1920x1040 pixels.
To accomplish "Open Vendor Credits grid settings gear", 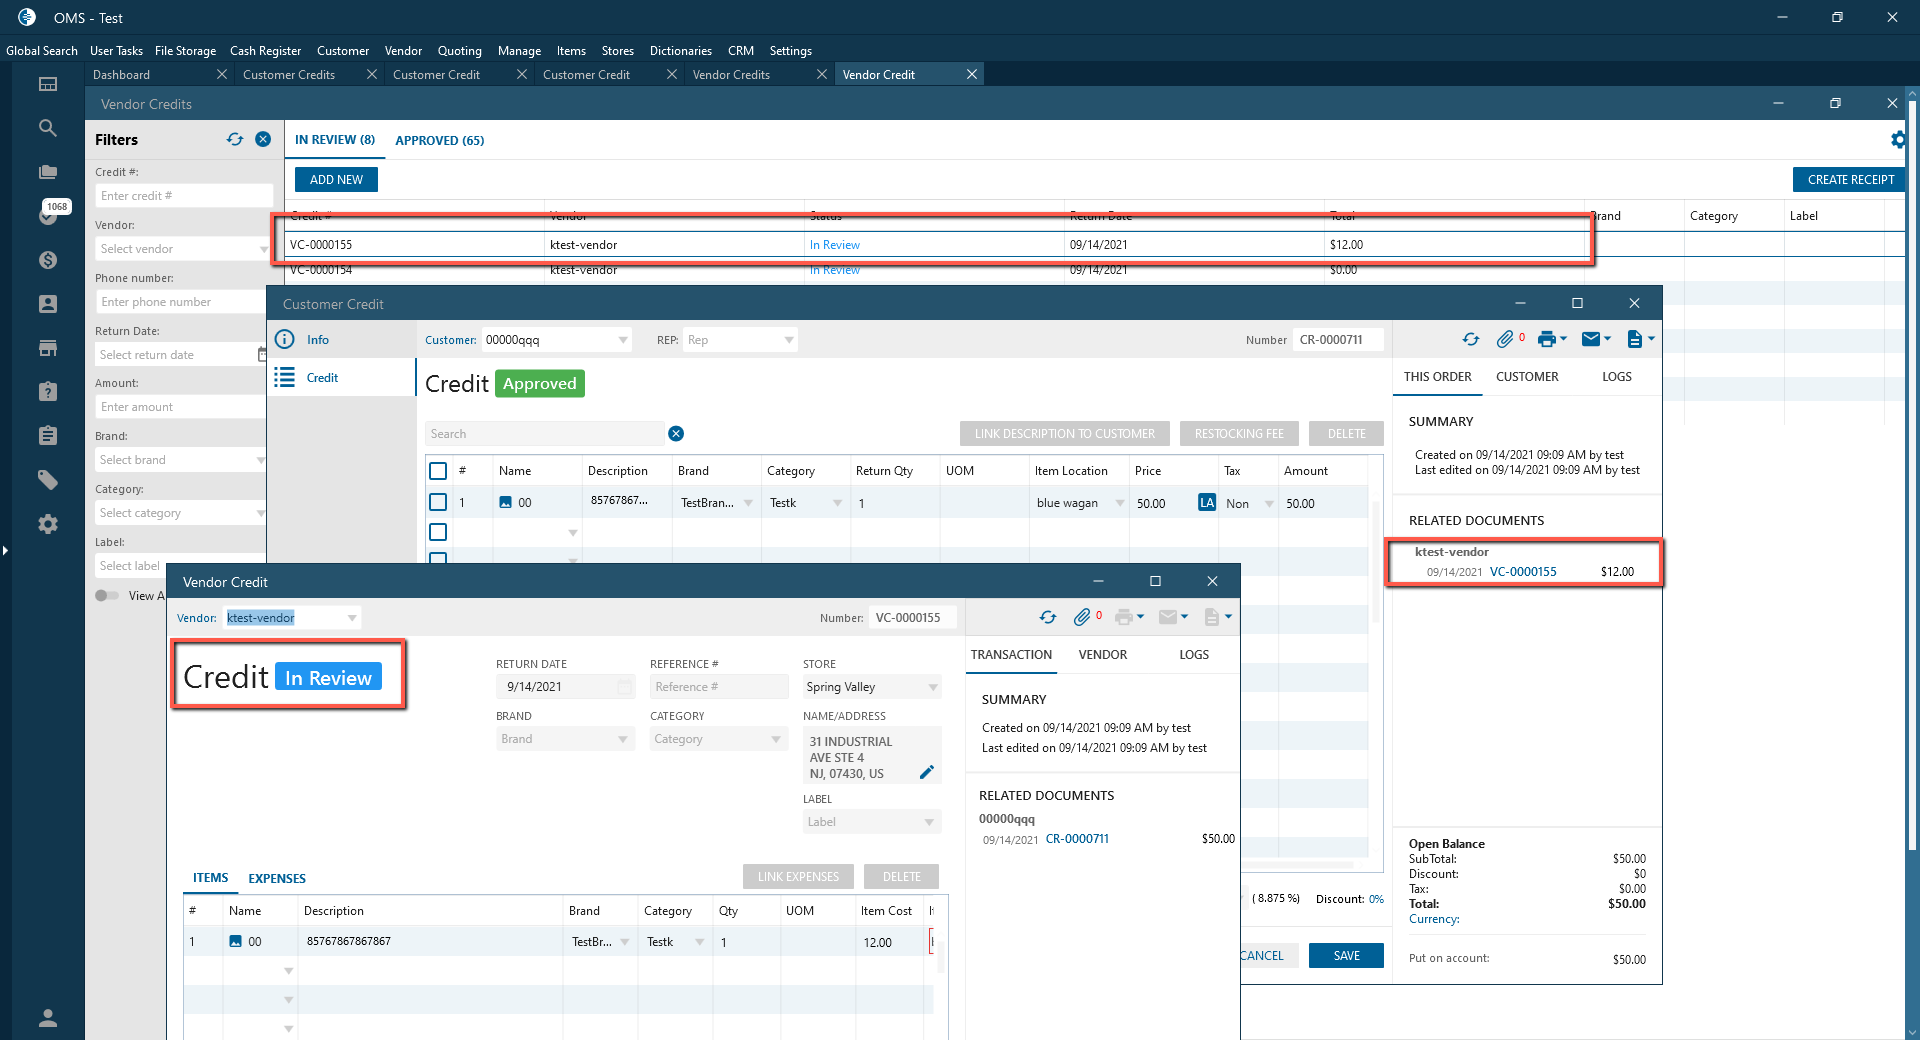I will tap(1897, 140).
